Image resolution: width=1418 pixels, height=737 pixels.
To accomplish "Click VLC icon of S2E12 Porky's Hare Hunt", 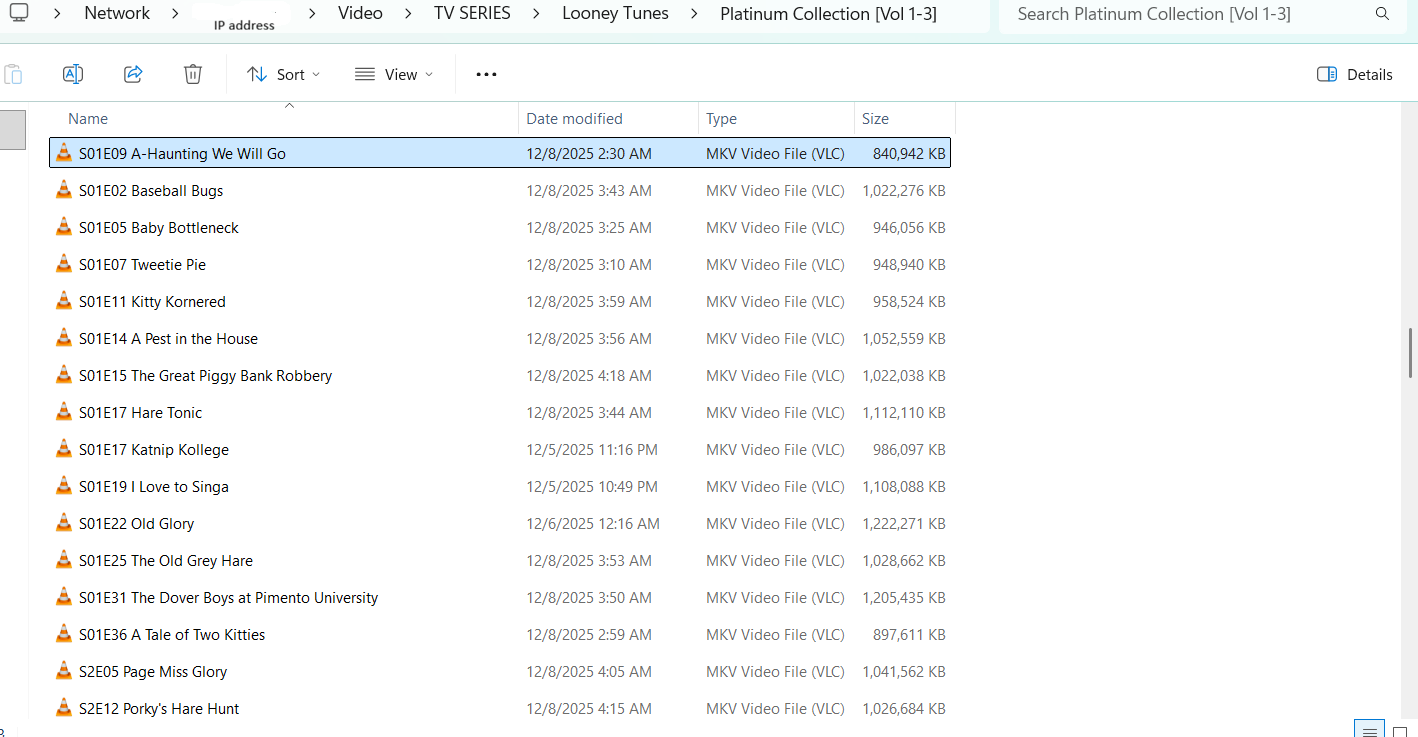I will [64, 708].
